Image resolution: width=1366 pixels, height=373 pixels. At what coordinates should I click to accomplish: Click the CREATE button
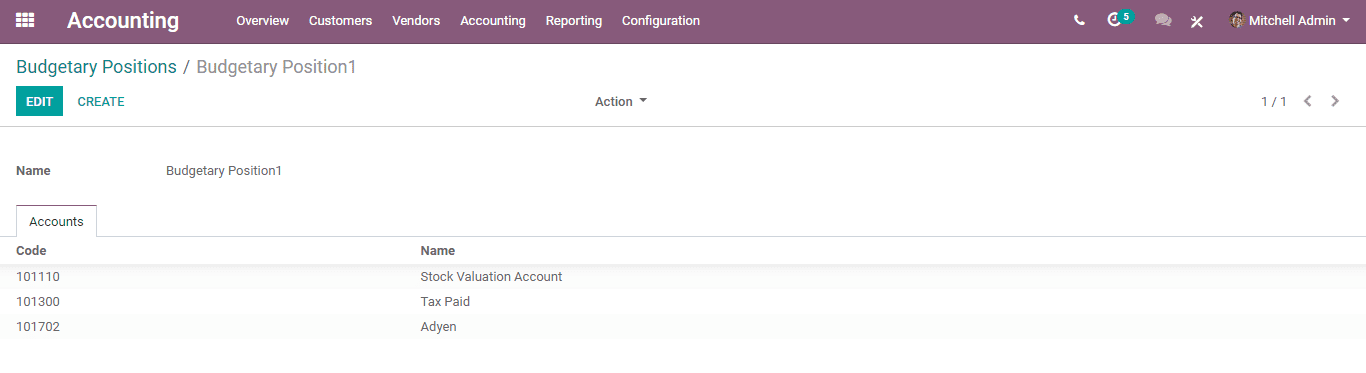101,101
